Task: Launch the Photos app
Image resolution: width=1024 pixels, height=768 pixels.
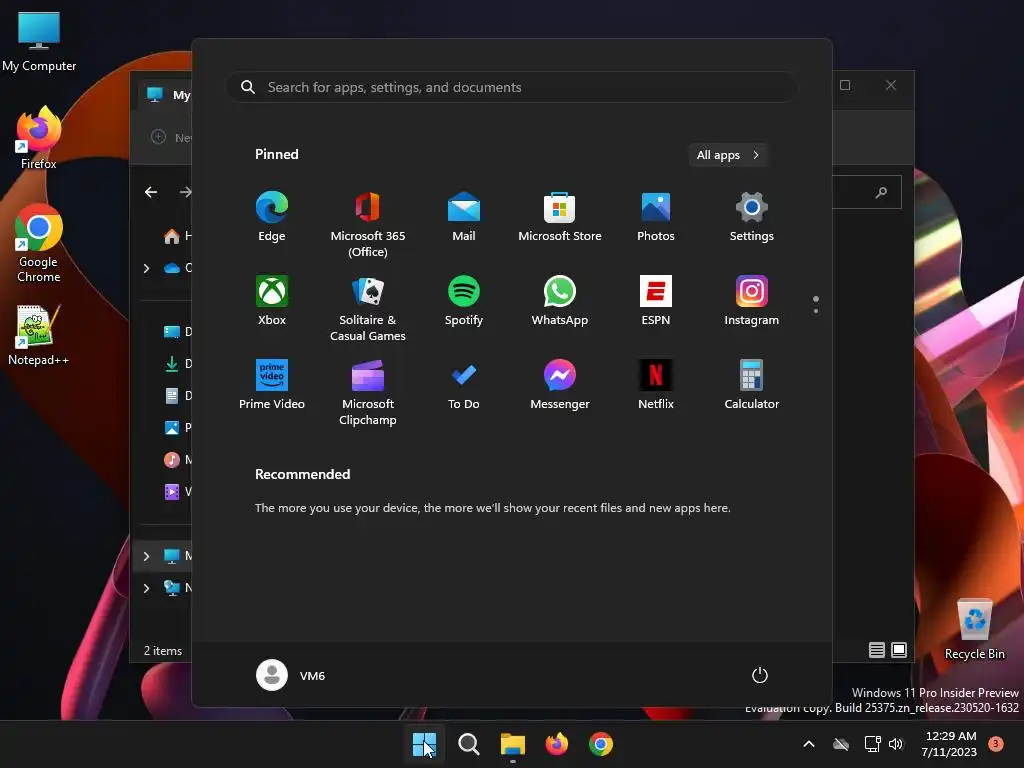Action: click(656, 217)
